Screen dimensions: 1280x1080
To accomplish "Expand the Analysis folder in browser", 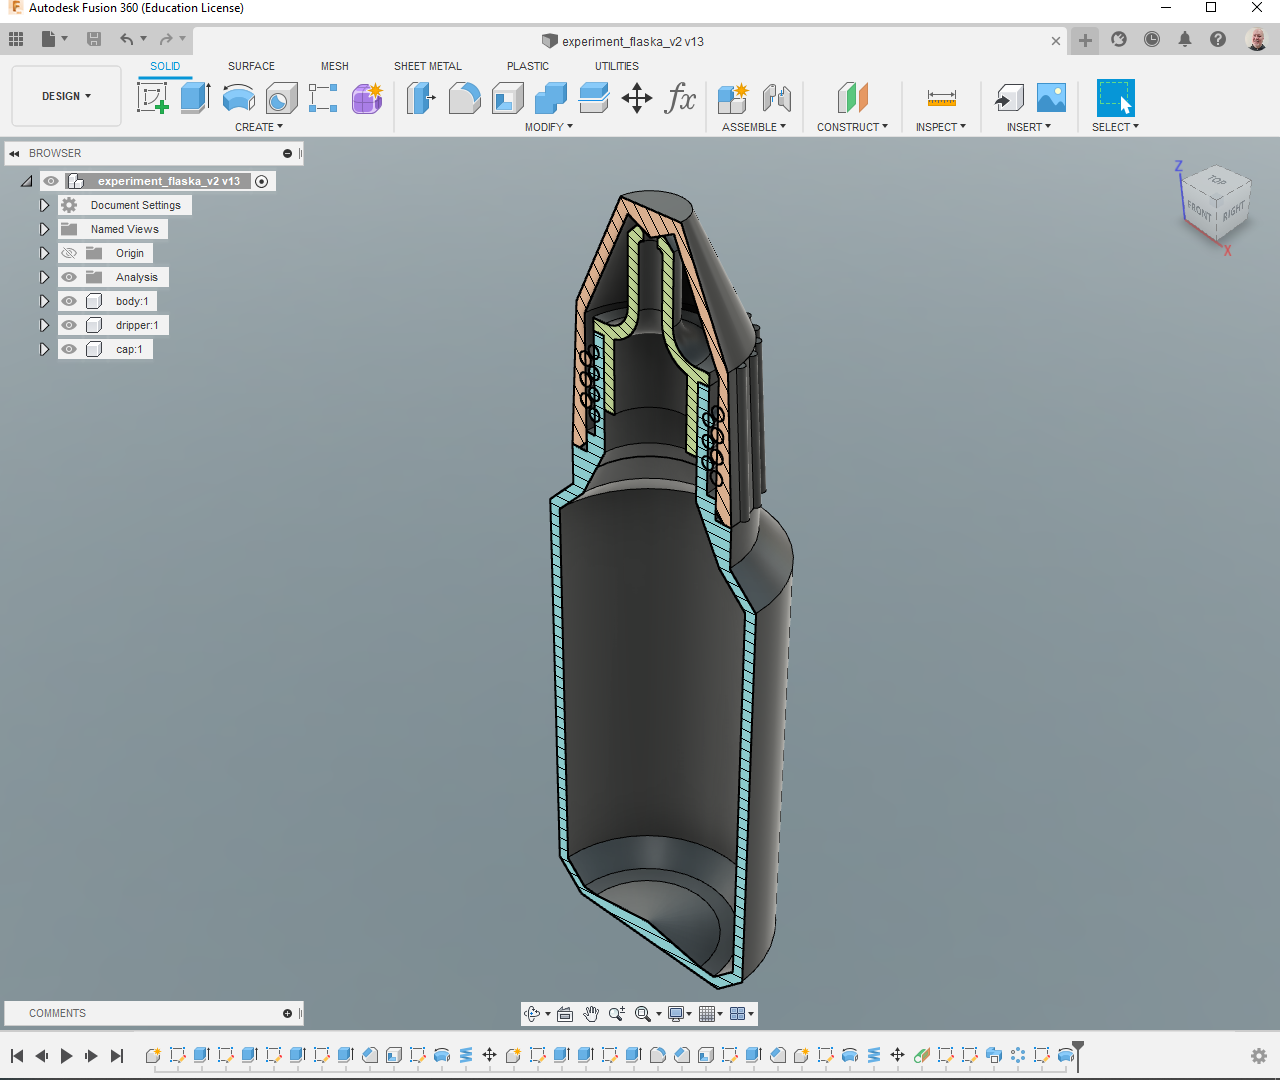I will click(44, 276).
